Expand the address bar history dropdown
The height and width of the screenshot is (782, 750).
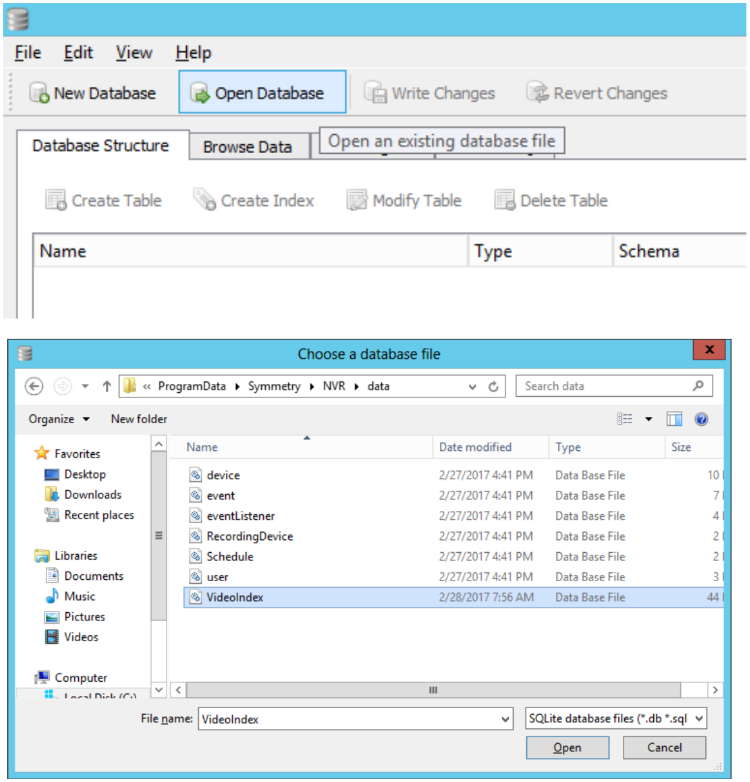(472, 387)
